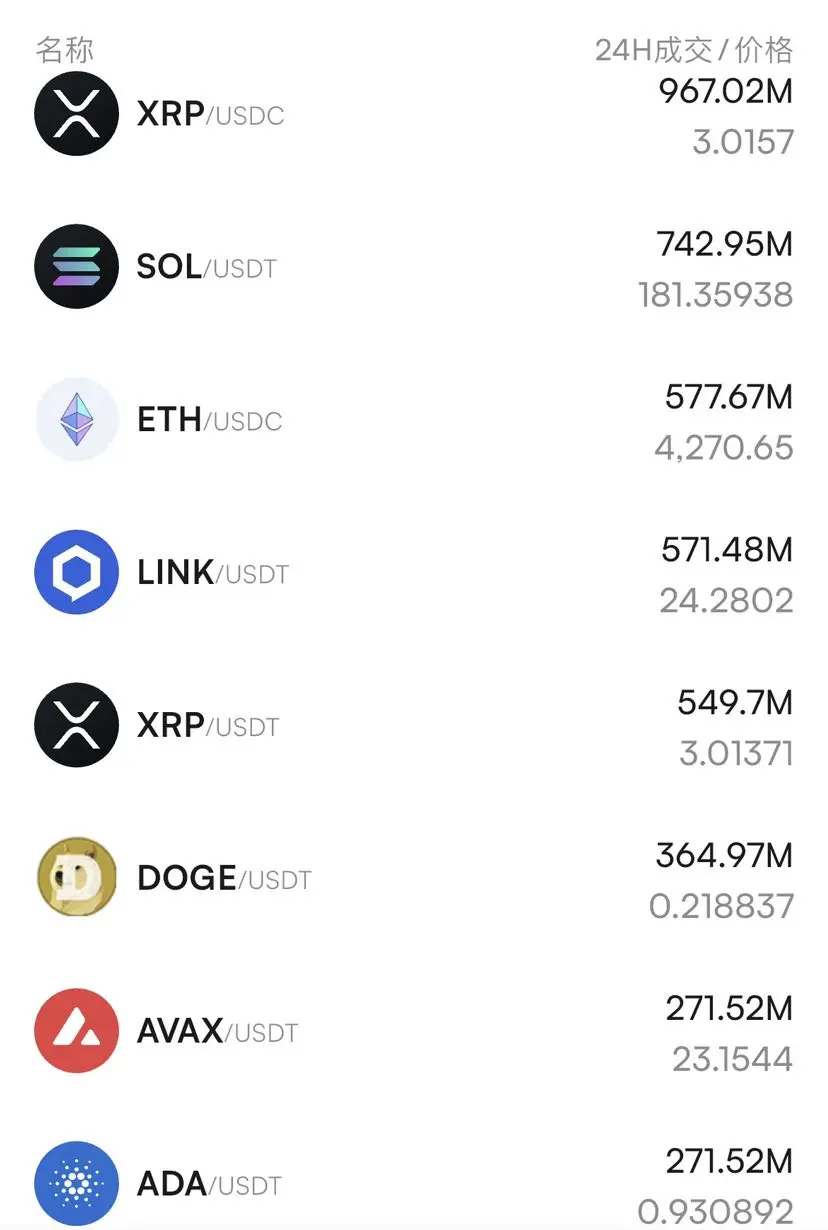Sort by the 名称 column header
This screenshot has height=1230, width=828.
(x=65, y=49)
